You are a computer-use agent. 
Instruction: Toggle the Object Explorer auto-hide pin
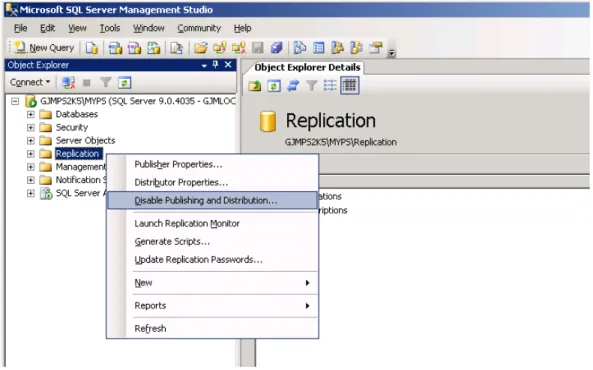point(216,65)
